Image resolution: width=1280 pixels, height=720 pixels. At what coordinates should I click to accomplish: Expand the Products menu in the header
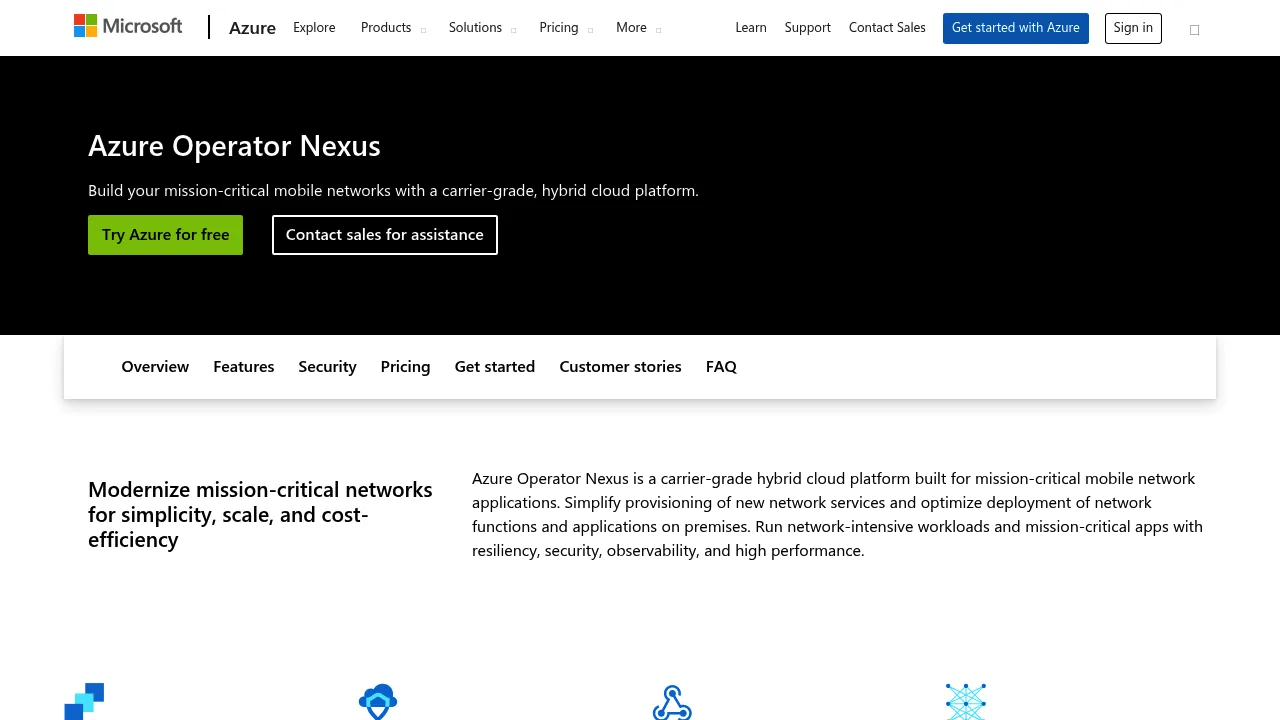(x=393, y=28)
